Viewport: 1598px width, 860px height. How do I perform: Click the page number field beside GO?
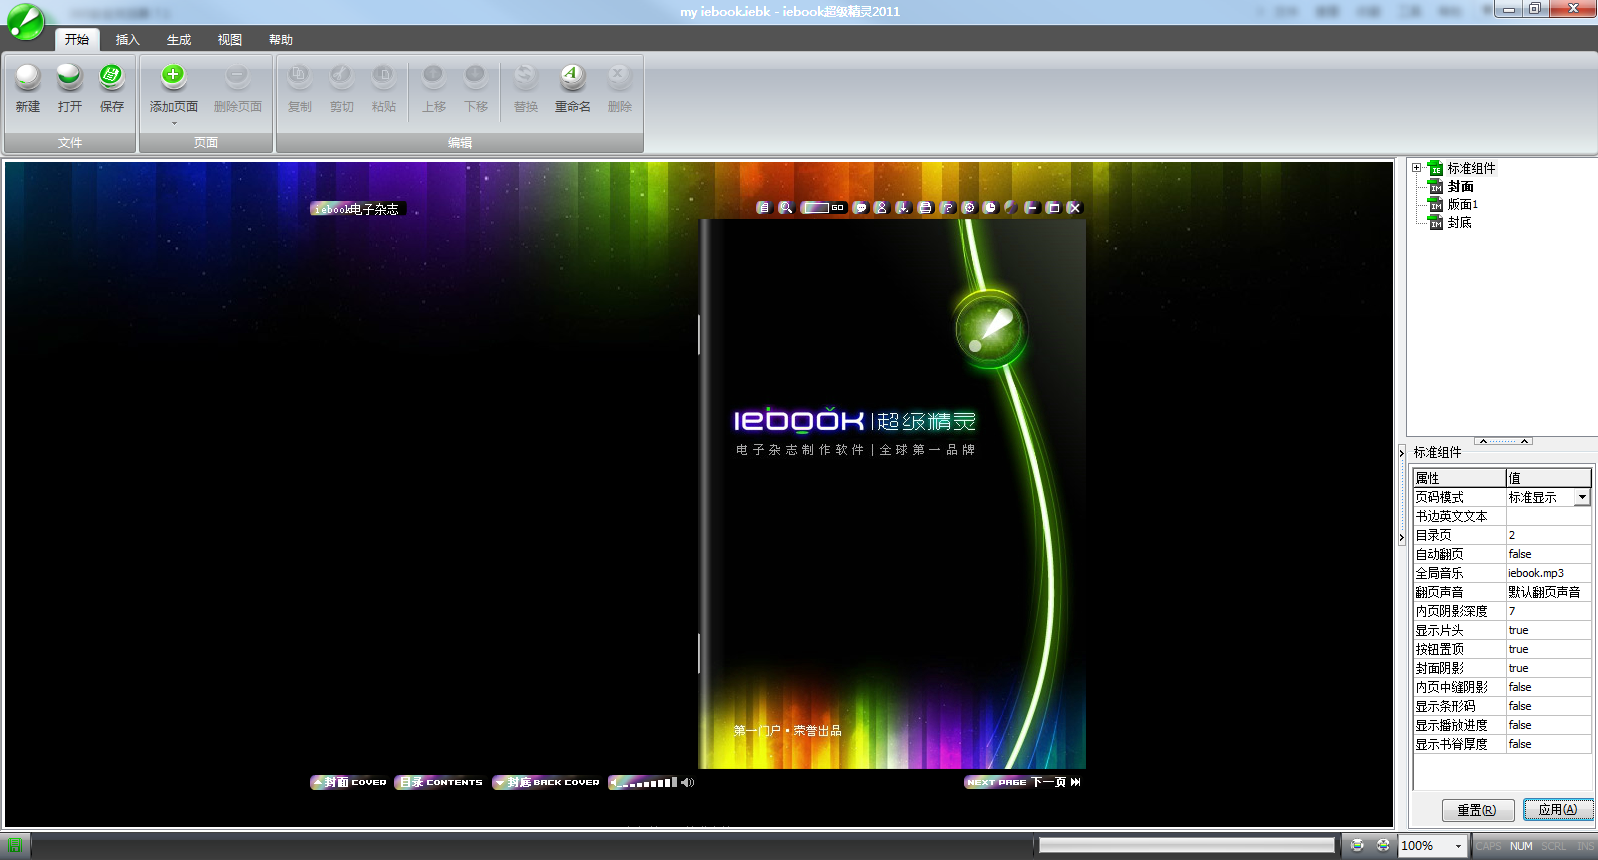coord(816,208)
